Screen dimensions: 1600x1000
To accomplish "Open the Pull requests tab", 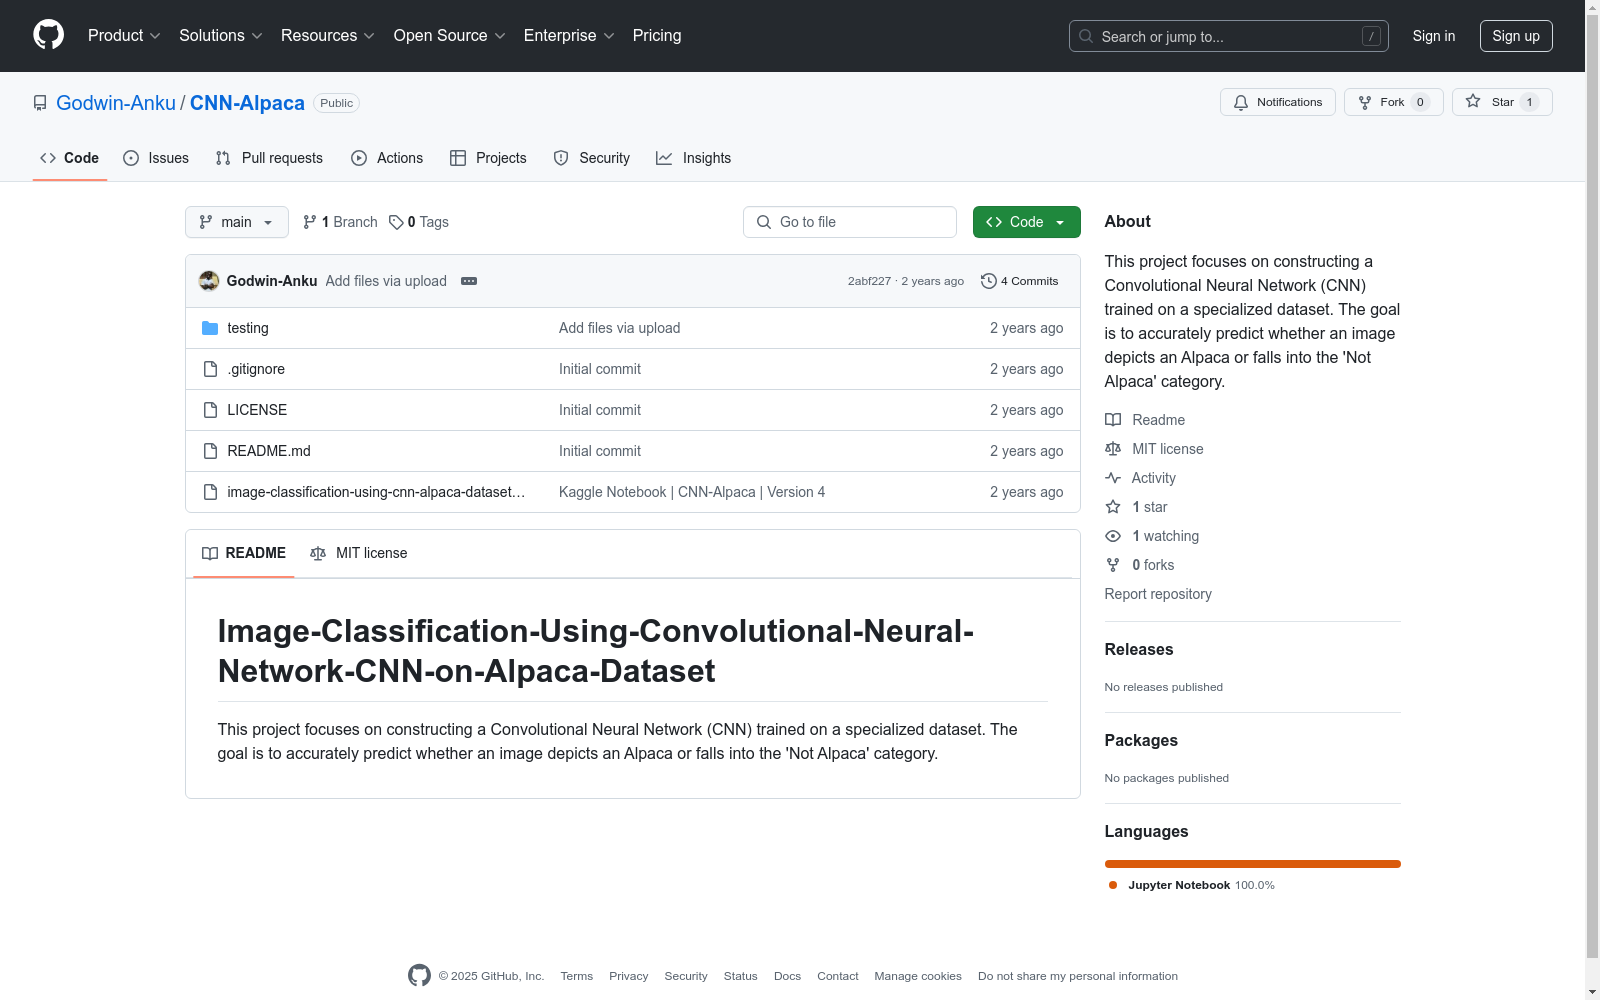I will [x=269, y=158].
